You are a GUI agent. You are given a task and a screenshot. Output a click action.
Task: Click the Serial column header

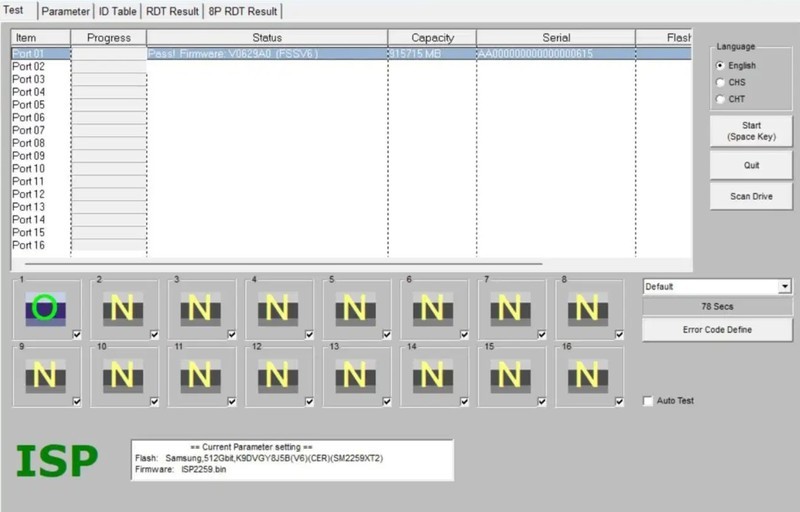click(x=556, y=38)
